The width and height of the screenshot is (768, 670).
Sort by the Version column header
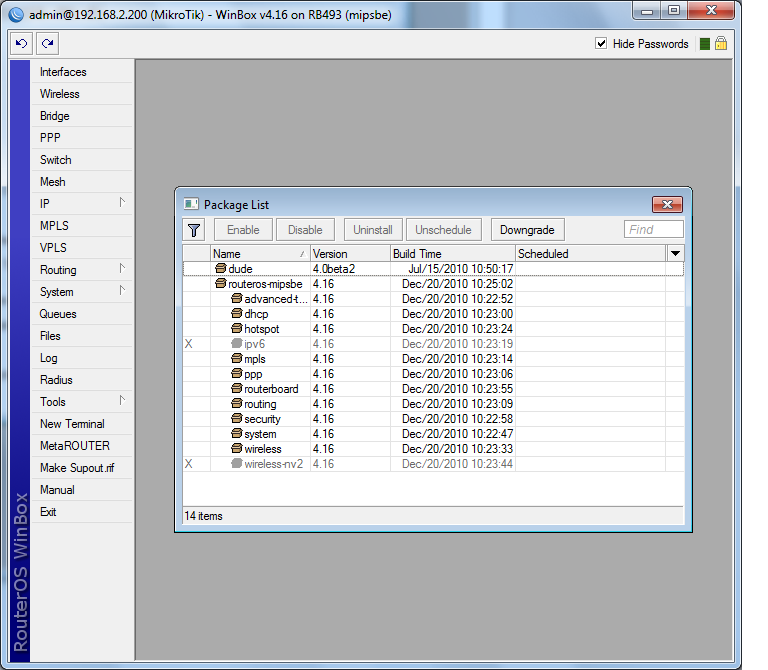point(350,254)
